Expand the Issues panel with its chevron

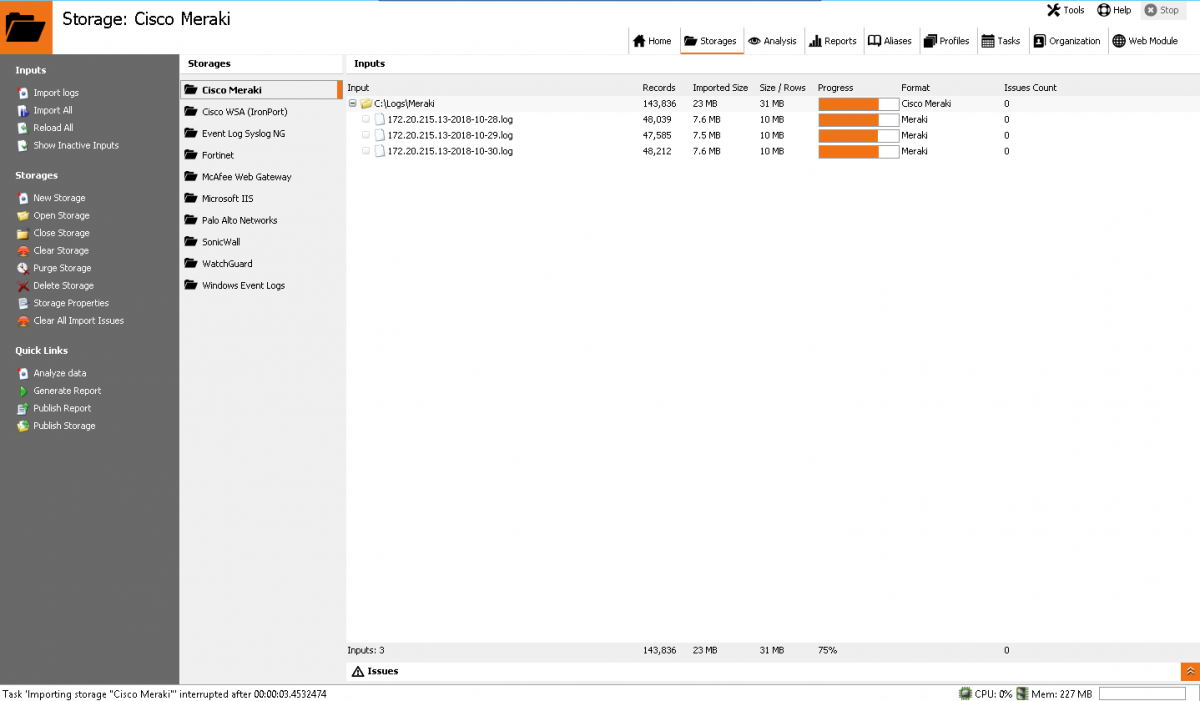pyautogui.click(x=1190, y=671)
